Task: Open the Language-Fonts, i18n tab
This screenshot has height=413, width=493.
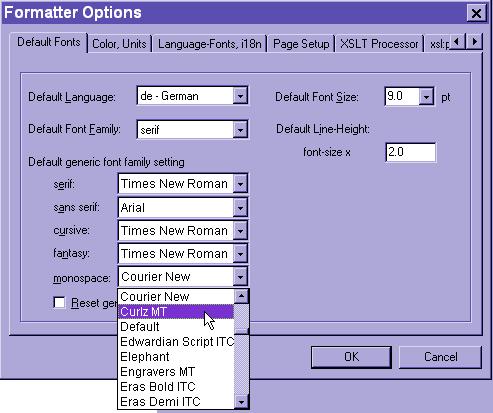Action: pos(209,44)
